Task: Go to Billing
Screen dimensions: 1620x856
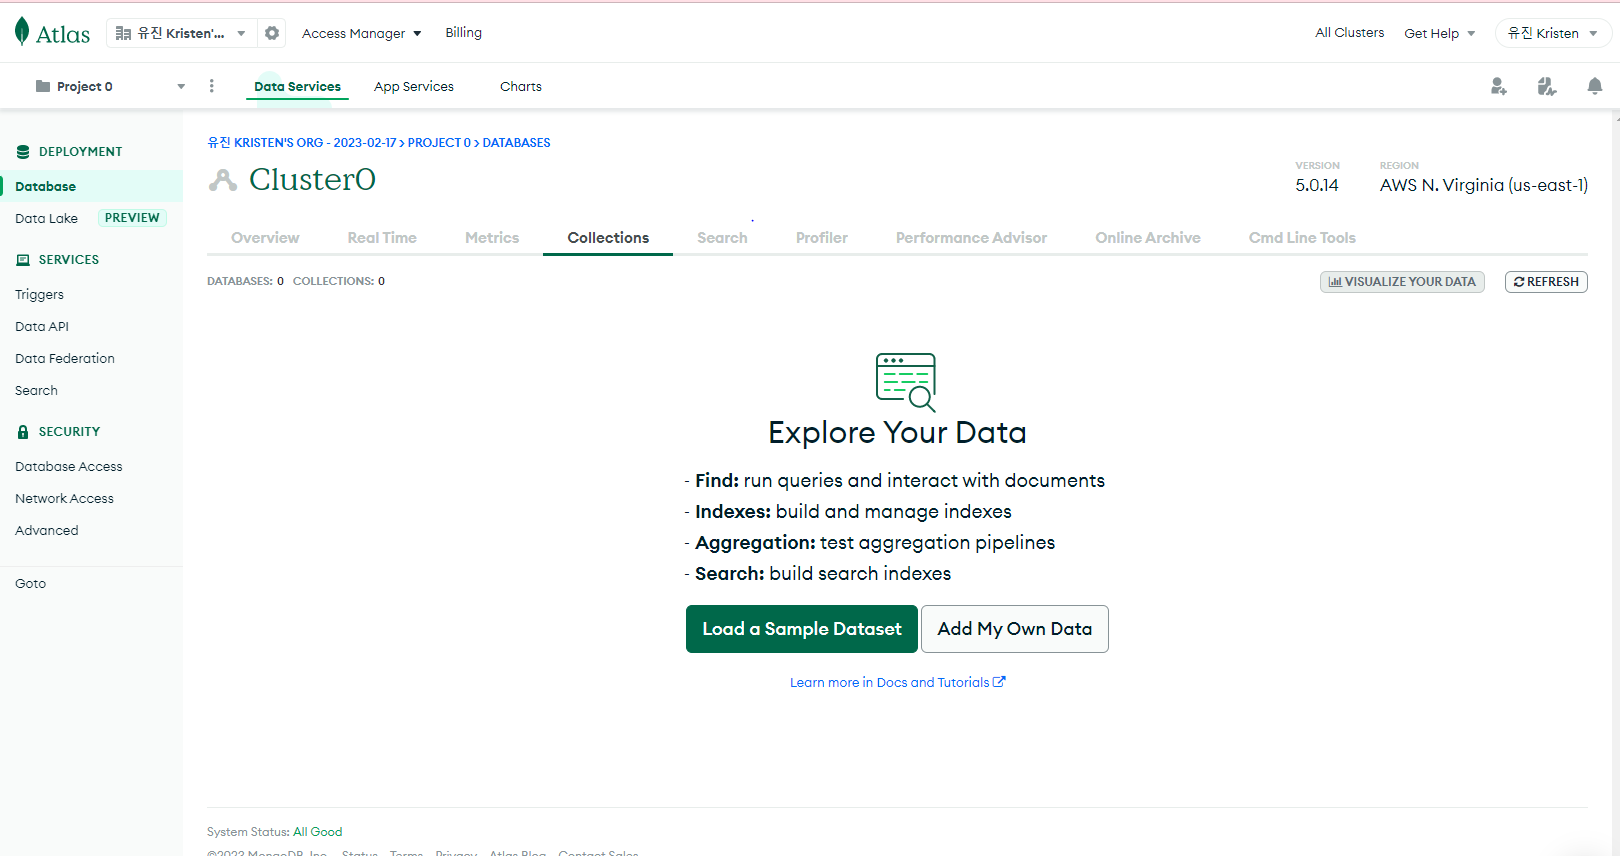Action: (x=463, y=32)
